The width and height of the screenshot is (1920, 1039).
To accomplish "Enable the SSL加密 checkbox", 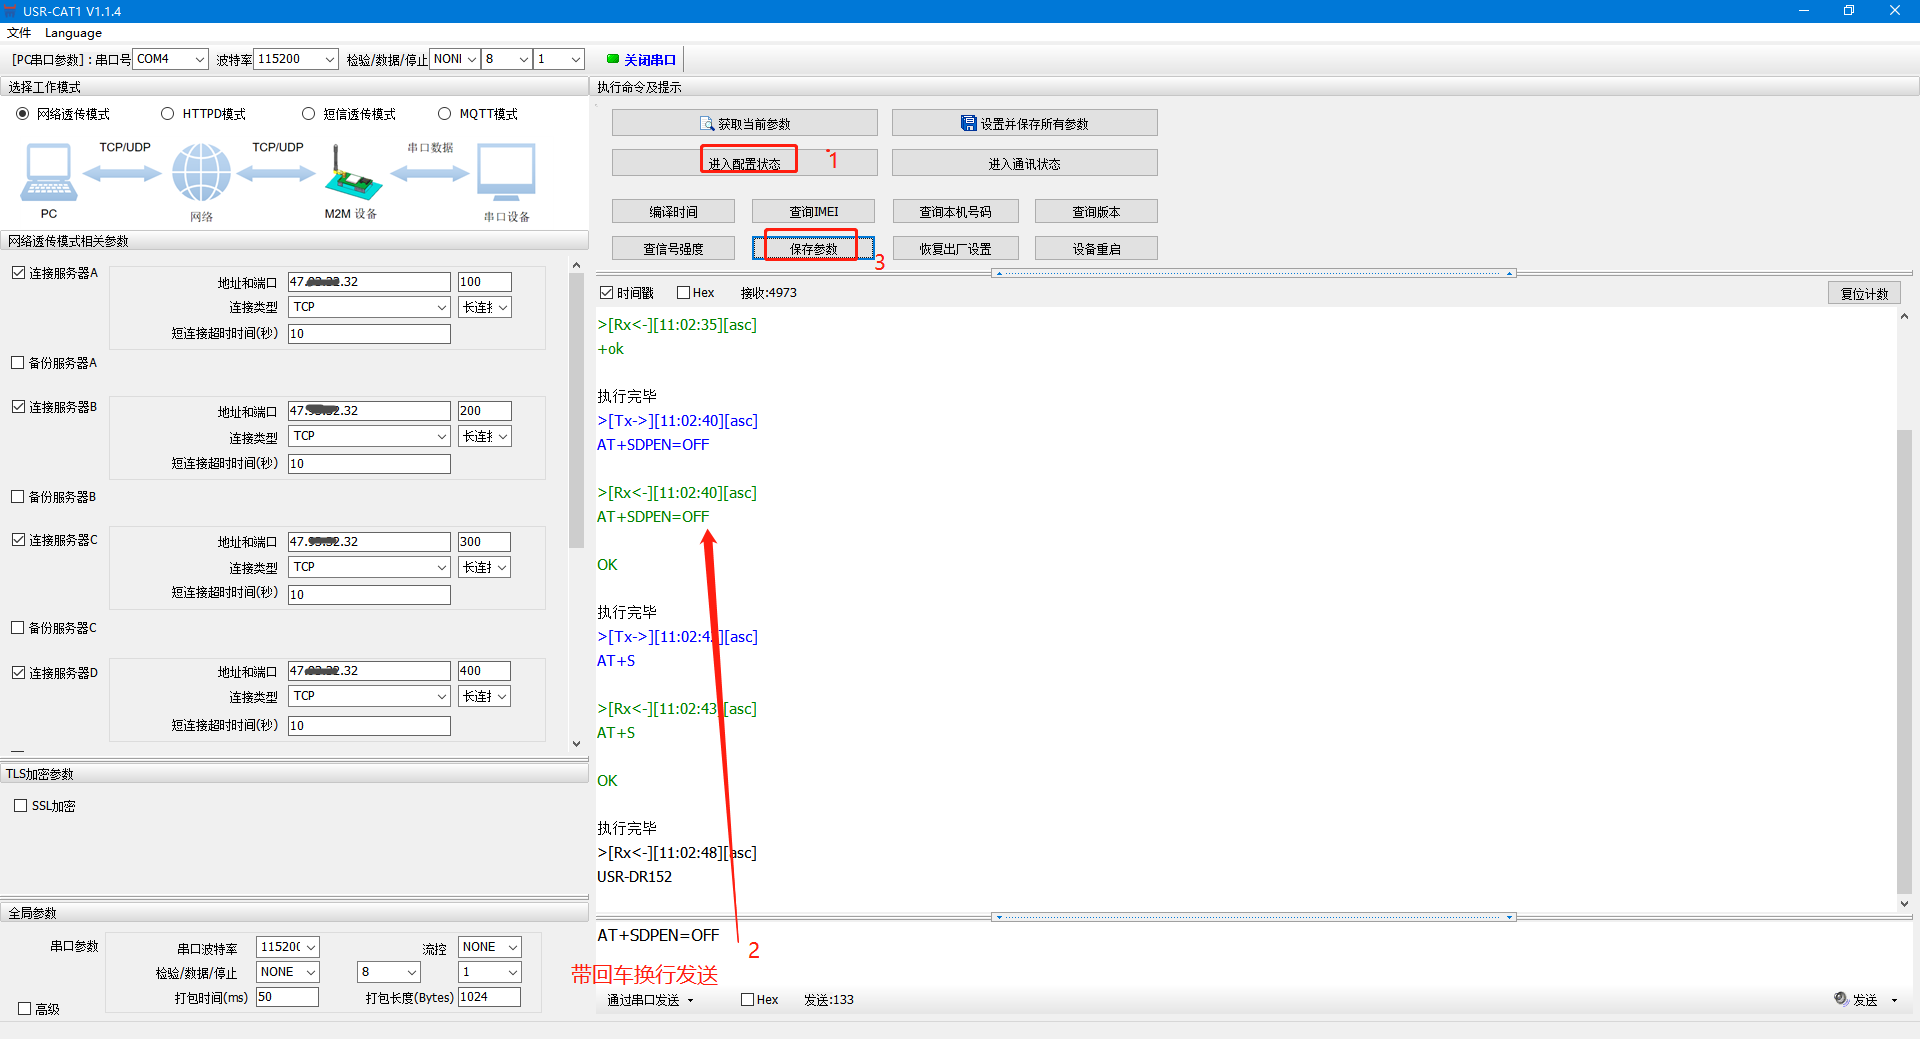I will (20, 806).
